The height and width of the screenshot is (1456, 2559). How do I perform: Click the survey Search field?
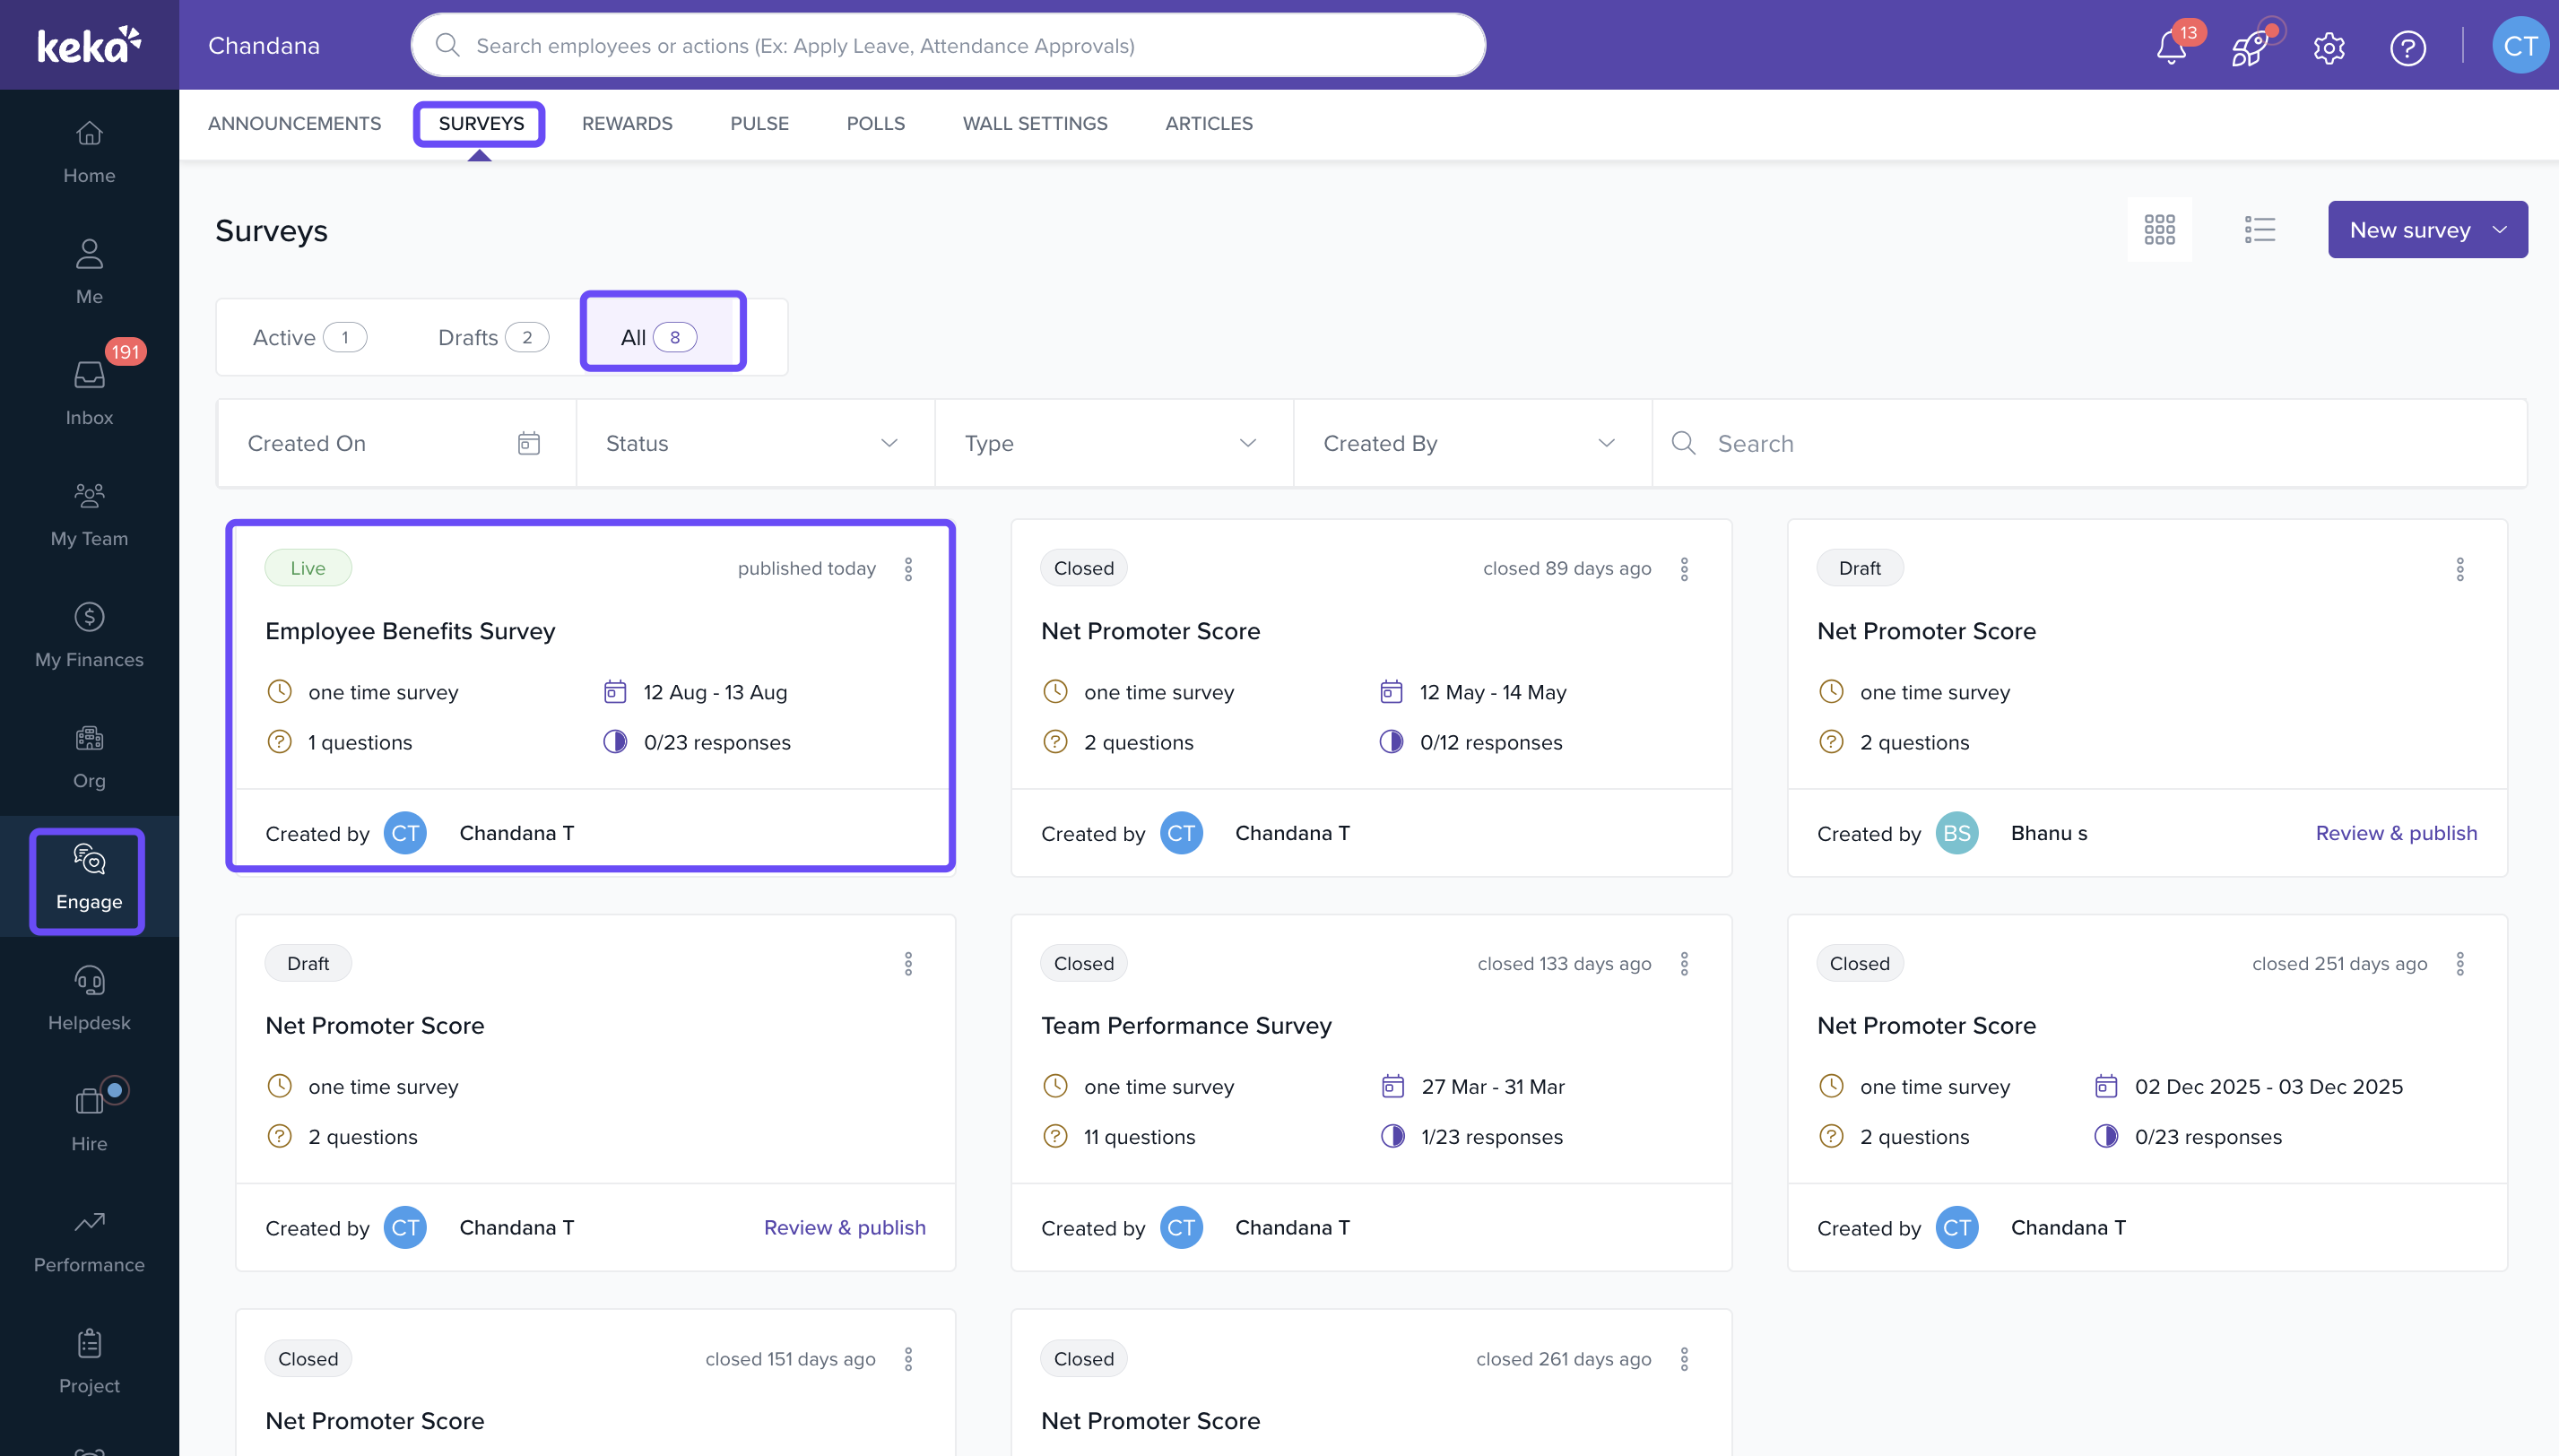(x=2089, y=443)
